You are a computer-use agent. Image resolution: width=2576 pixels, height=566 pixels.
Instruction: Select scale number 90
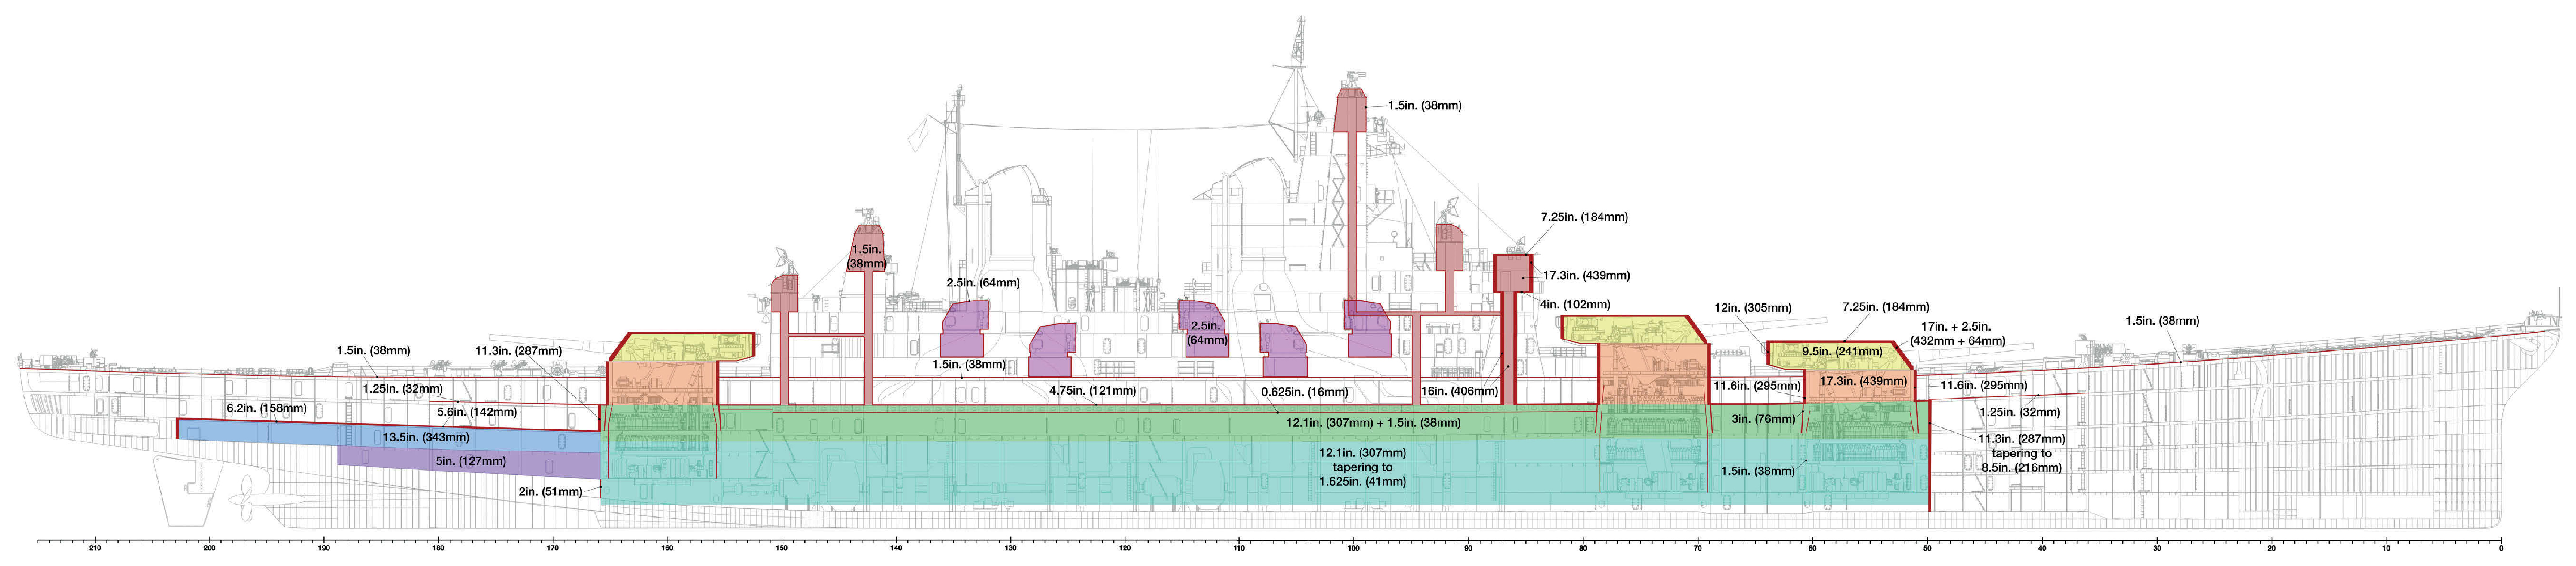tap(1468, 548)
